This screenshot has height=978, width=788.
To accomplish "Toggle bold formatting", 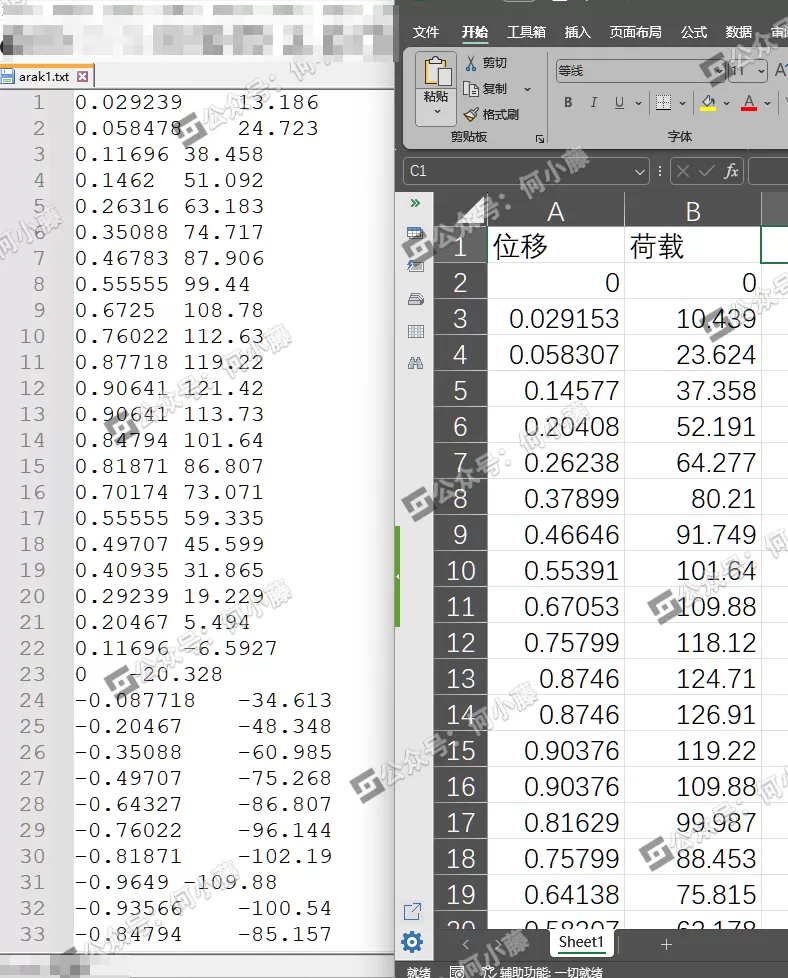I will click(x=568, y=103).
